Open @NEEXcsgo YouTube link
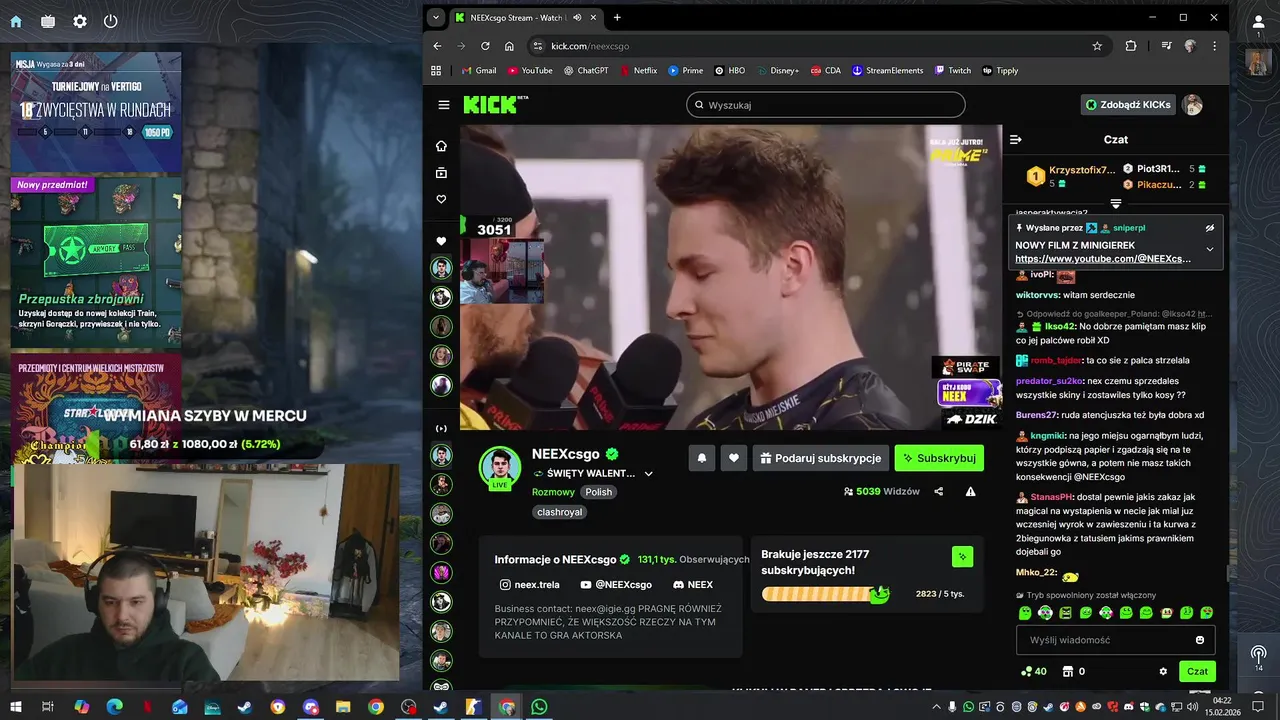The height and width of the screenshot is (720, 1280). (x=616, y=585)
